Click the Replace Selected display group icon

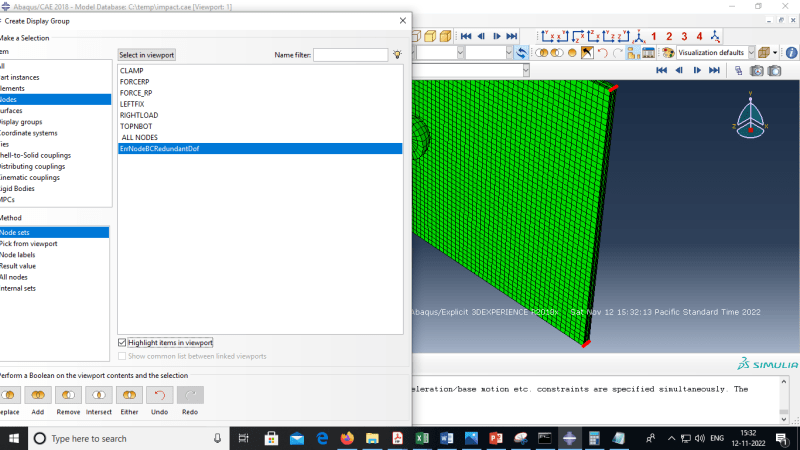(x=541, y=53)
